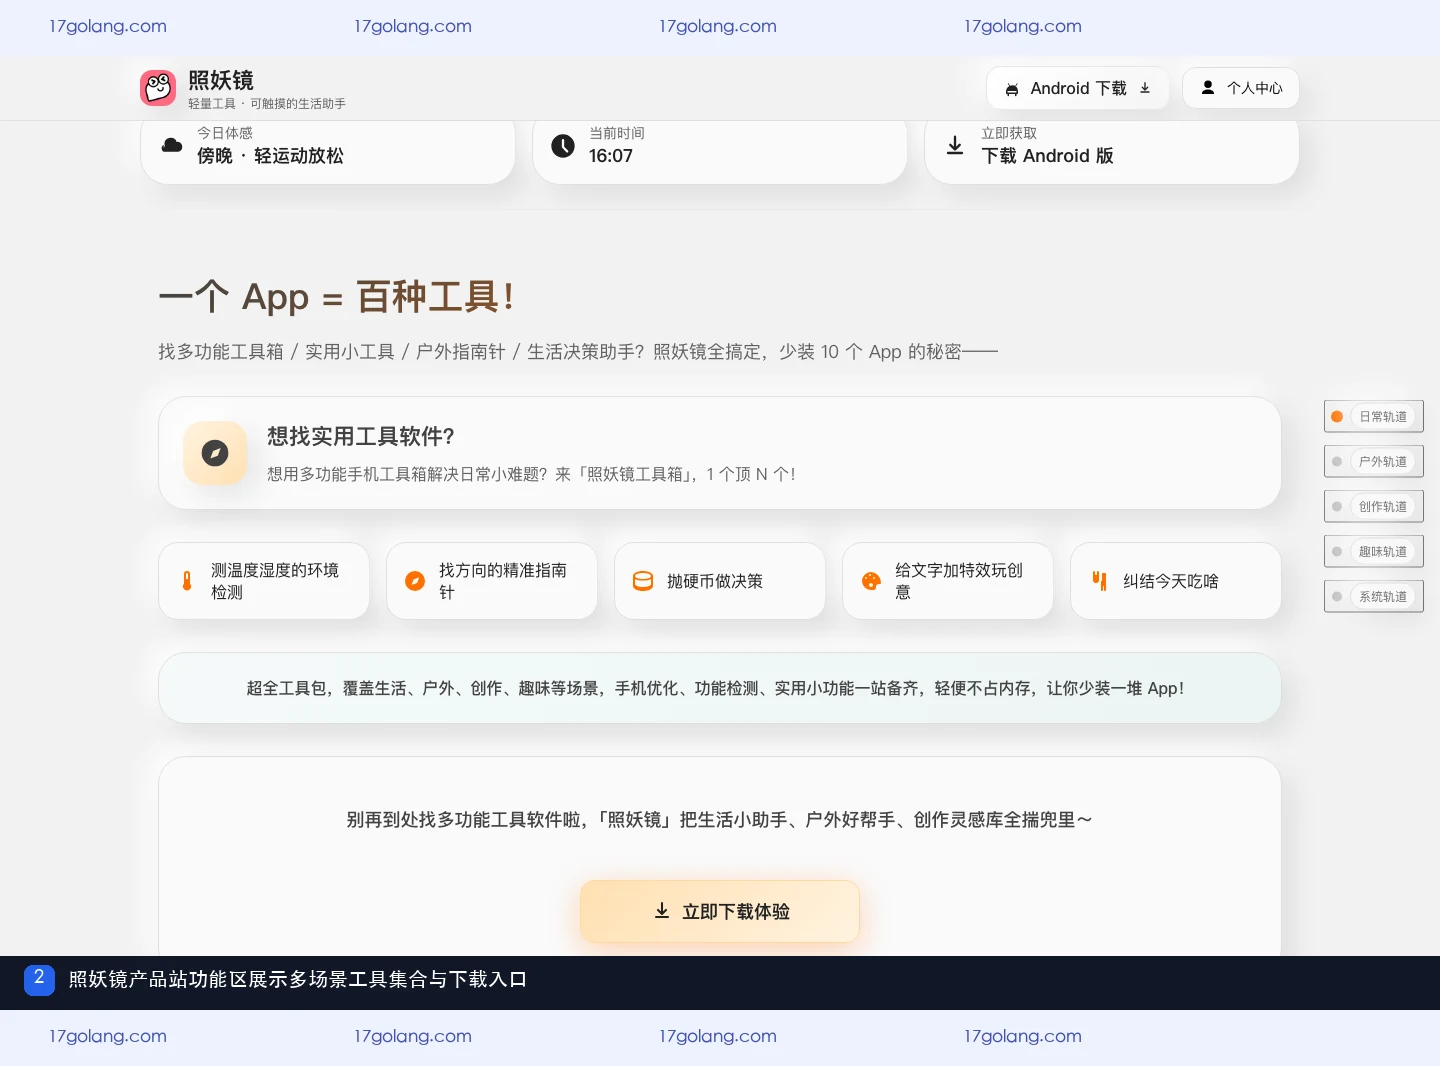Click the person icon beside 个人中心
The height and width of the screenshot is (1066, 1440).
click(x=1208, y=88)
